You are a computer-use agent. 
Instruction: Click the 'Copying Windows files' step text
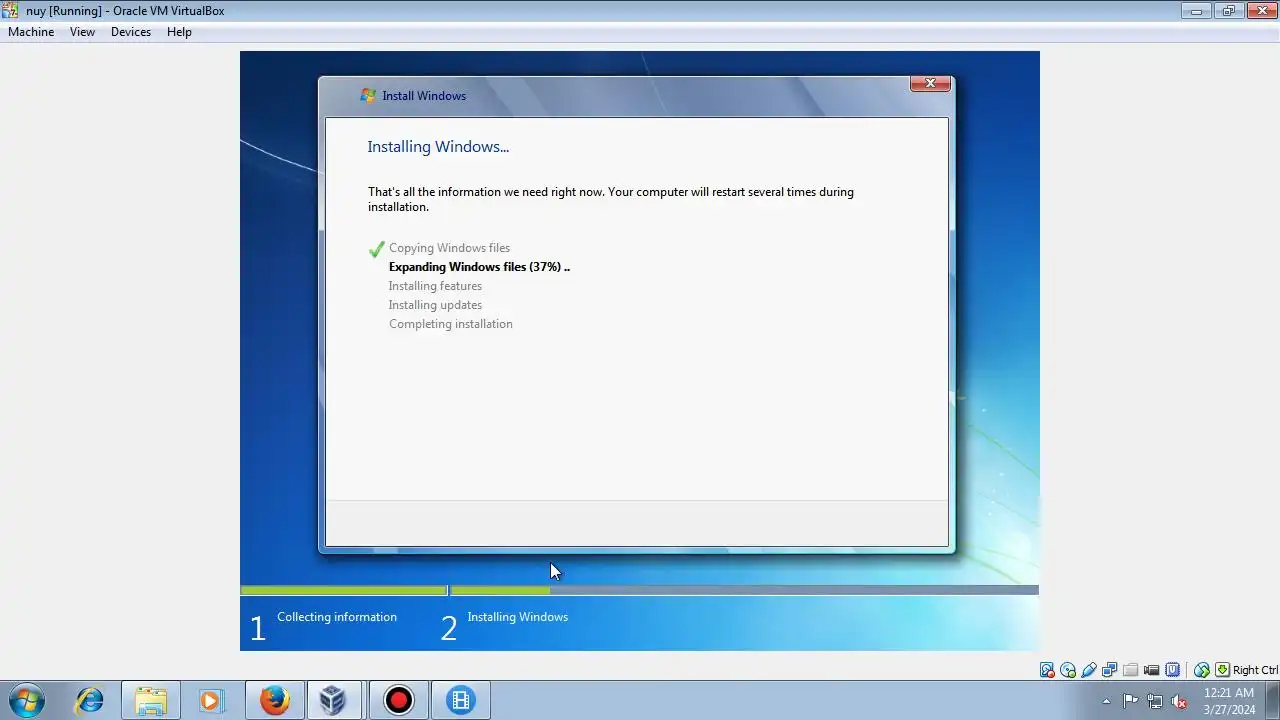click(449, 248)
